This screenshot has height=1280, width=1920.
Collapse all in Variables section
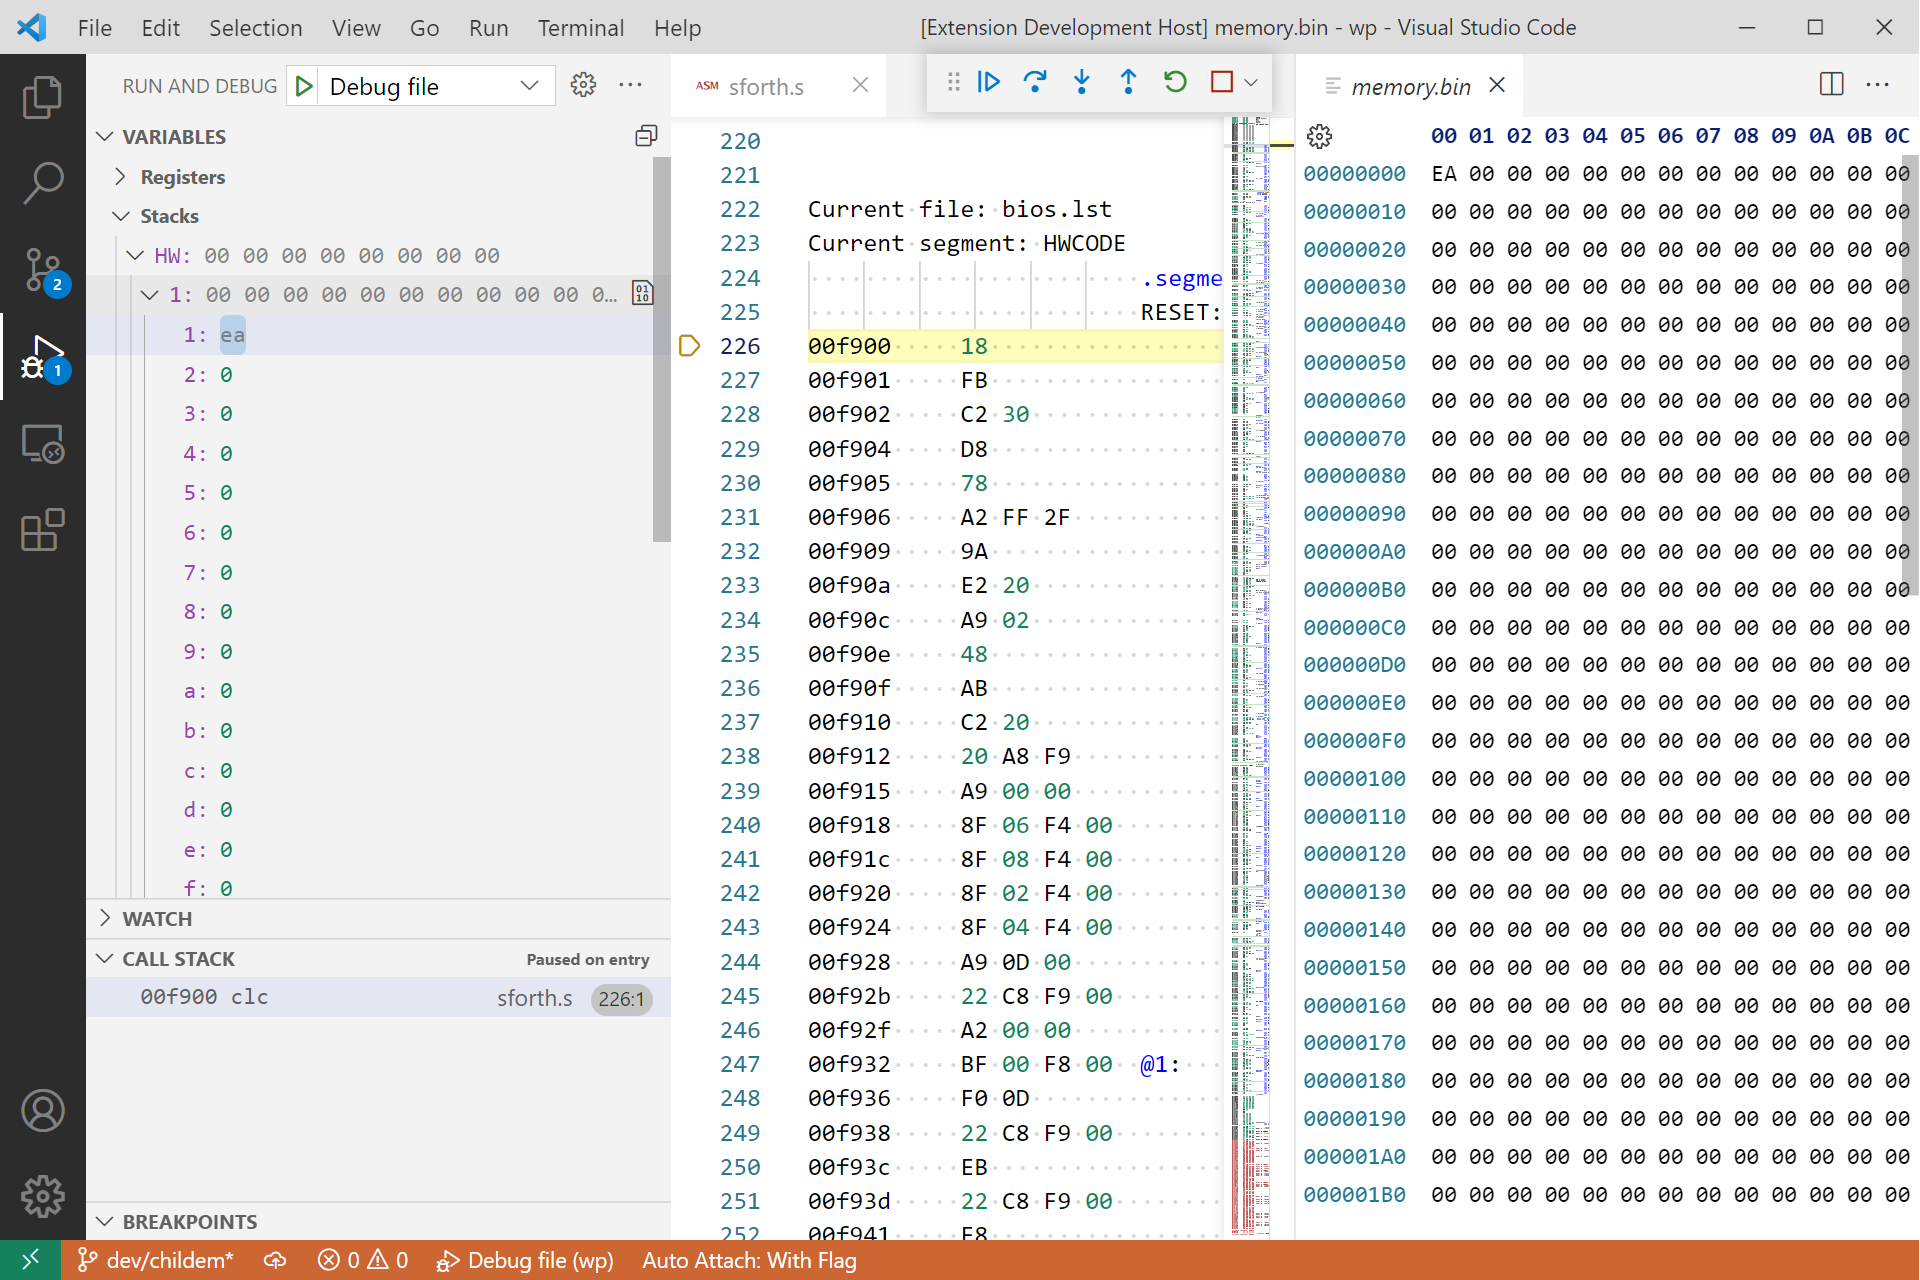point(646,136)
